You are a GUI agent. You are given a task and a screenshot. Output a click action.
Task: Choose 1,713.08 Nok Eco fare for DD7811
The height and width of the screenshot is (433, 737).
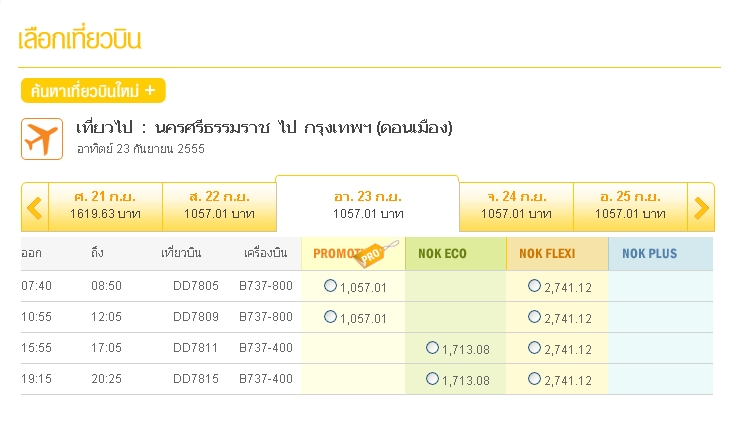pos(432,348)
